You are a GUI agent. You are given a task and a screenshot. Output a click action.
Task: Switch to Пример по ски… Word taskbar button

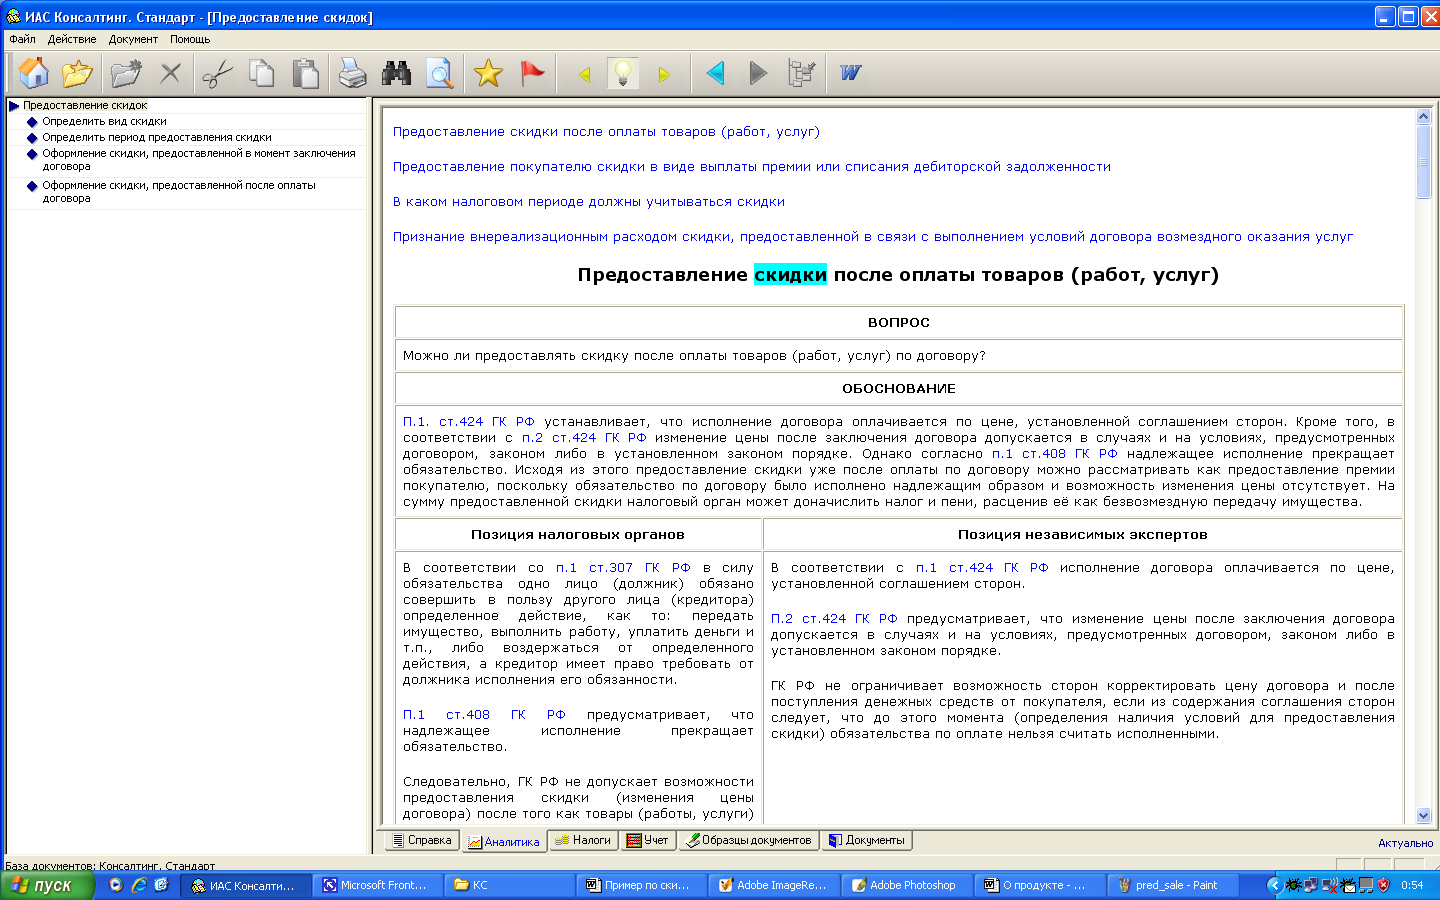point(640,885)
